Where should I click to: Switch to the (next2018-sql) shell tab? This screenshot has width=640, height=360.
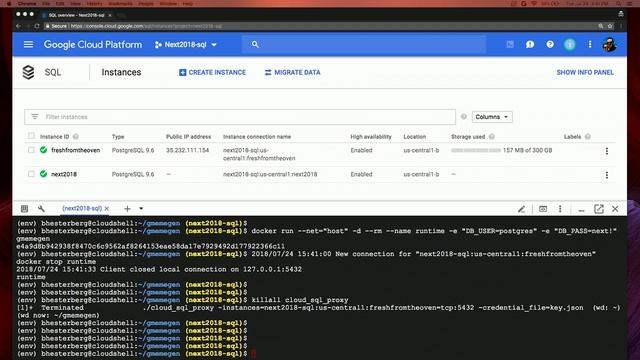click(x=82, y=208)
